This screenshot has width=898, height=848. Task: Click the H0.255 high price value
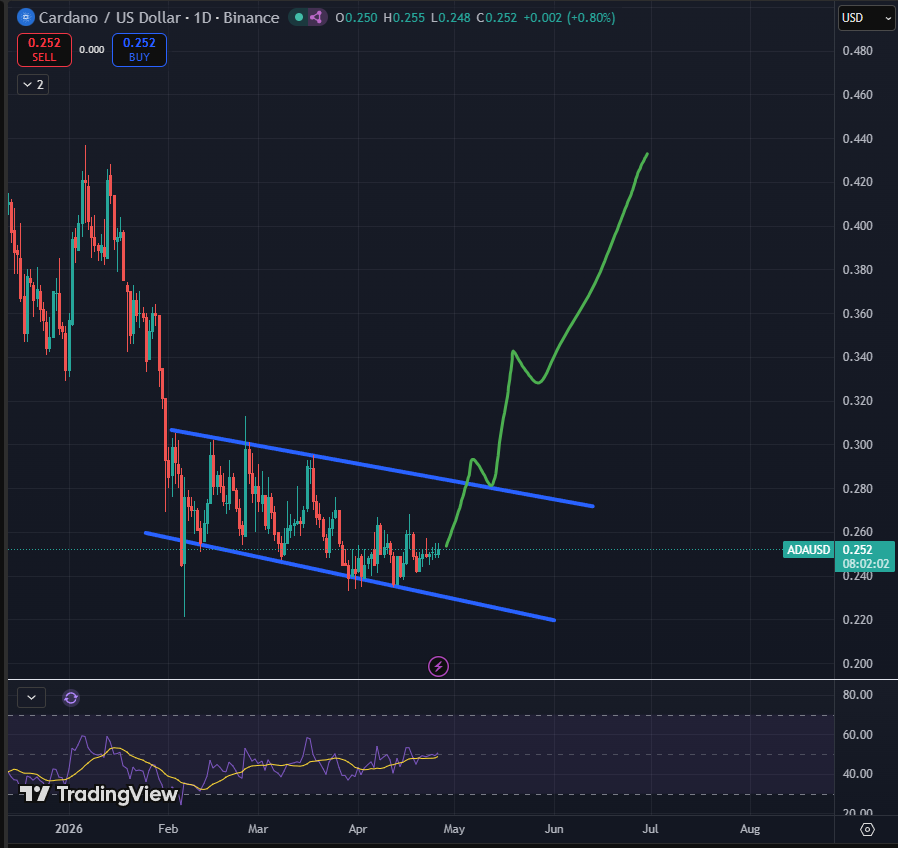404,18
